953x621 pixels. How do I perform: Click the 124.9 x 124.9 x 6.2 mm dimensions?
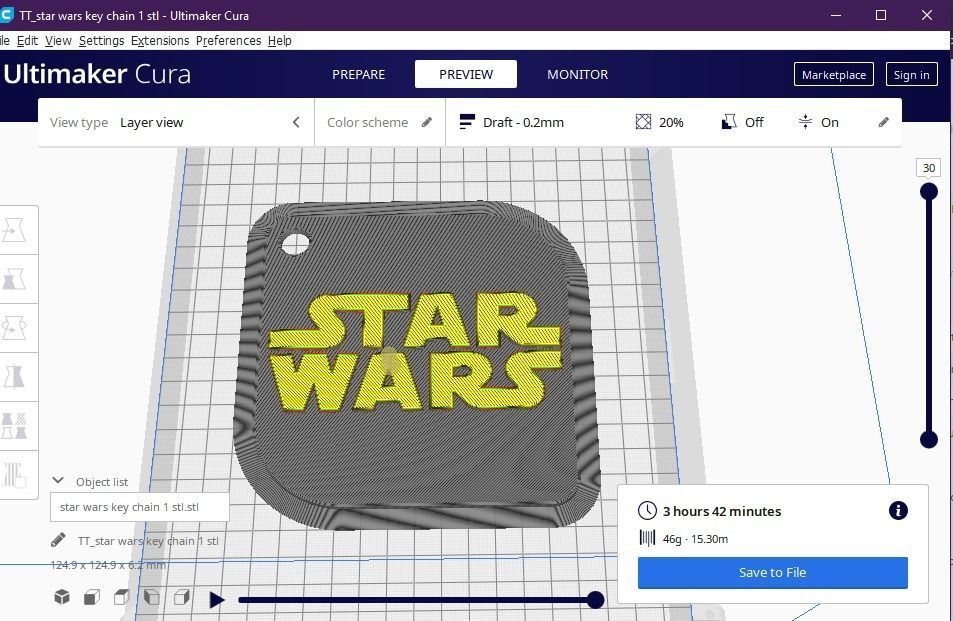(x=108, y=565)
